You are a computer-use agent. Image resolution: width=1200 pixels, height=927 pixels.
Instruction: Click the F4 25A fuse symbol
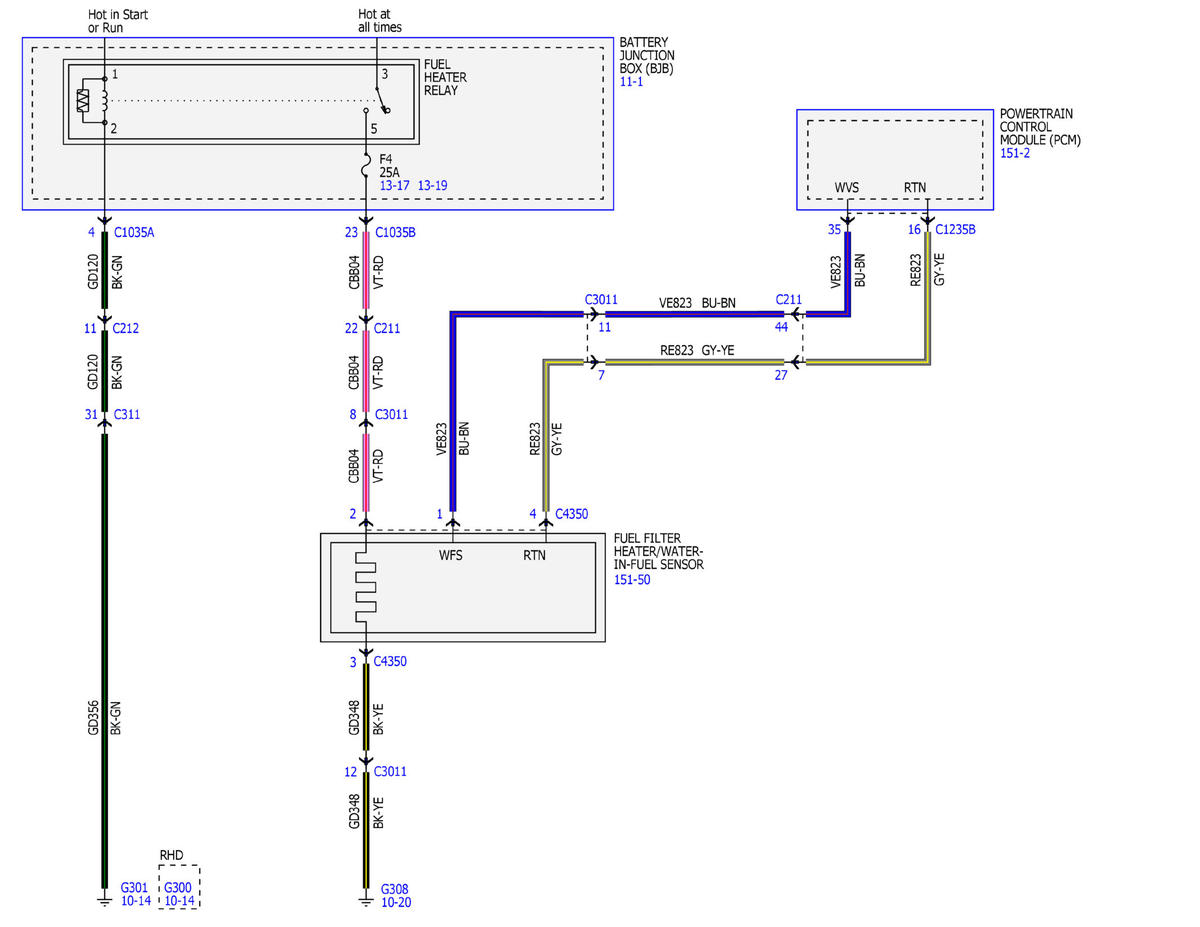tap(366, 172)
